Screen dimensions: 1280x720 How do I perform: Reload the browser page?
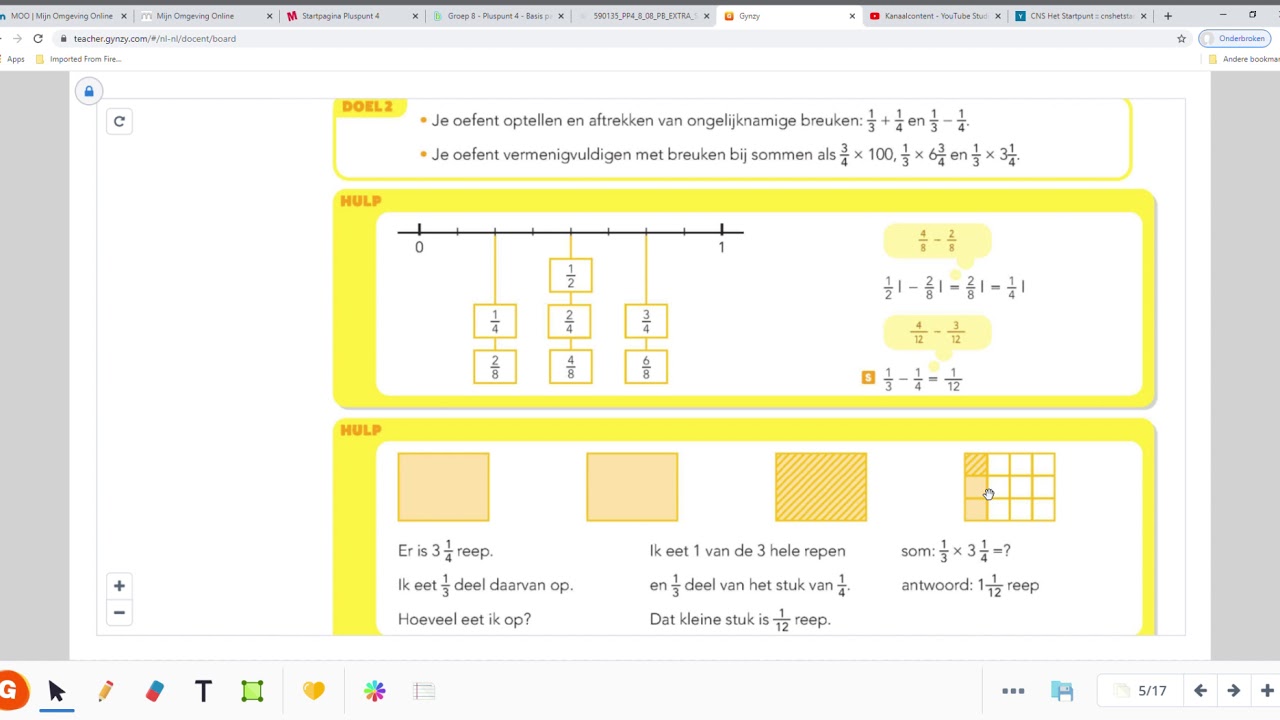(38, 38)
